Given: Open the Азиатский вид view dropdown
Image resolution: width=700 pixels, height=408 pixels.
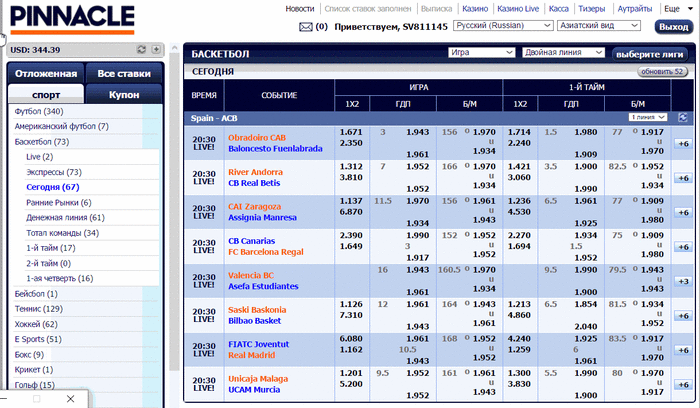Looking at the screenshot, I should 599,26.
